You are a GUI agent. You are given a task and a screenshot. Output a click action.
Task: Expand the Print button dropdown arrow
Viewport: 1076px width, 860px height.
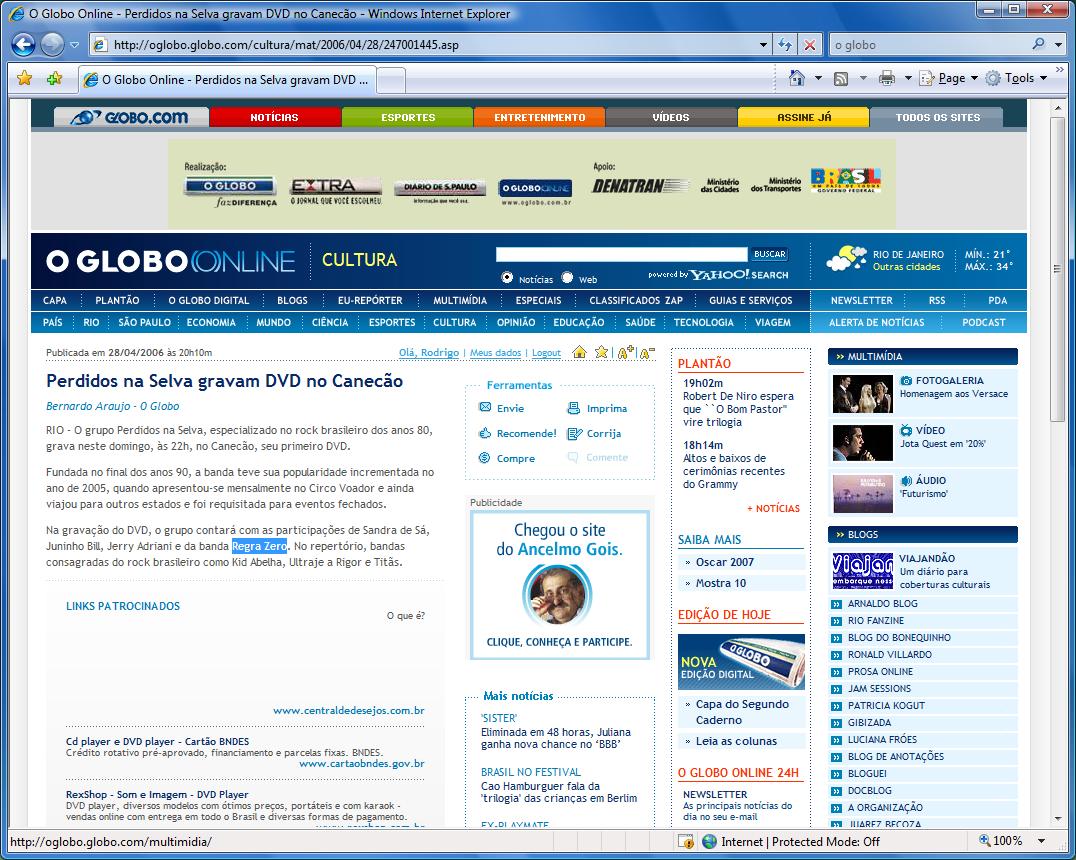click(x=908, y=78)
